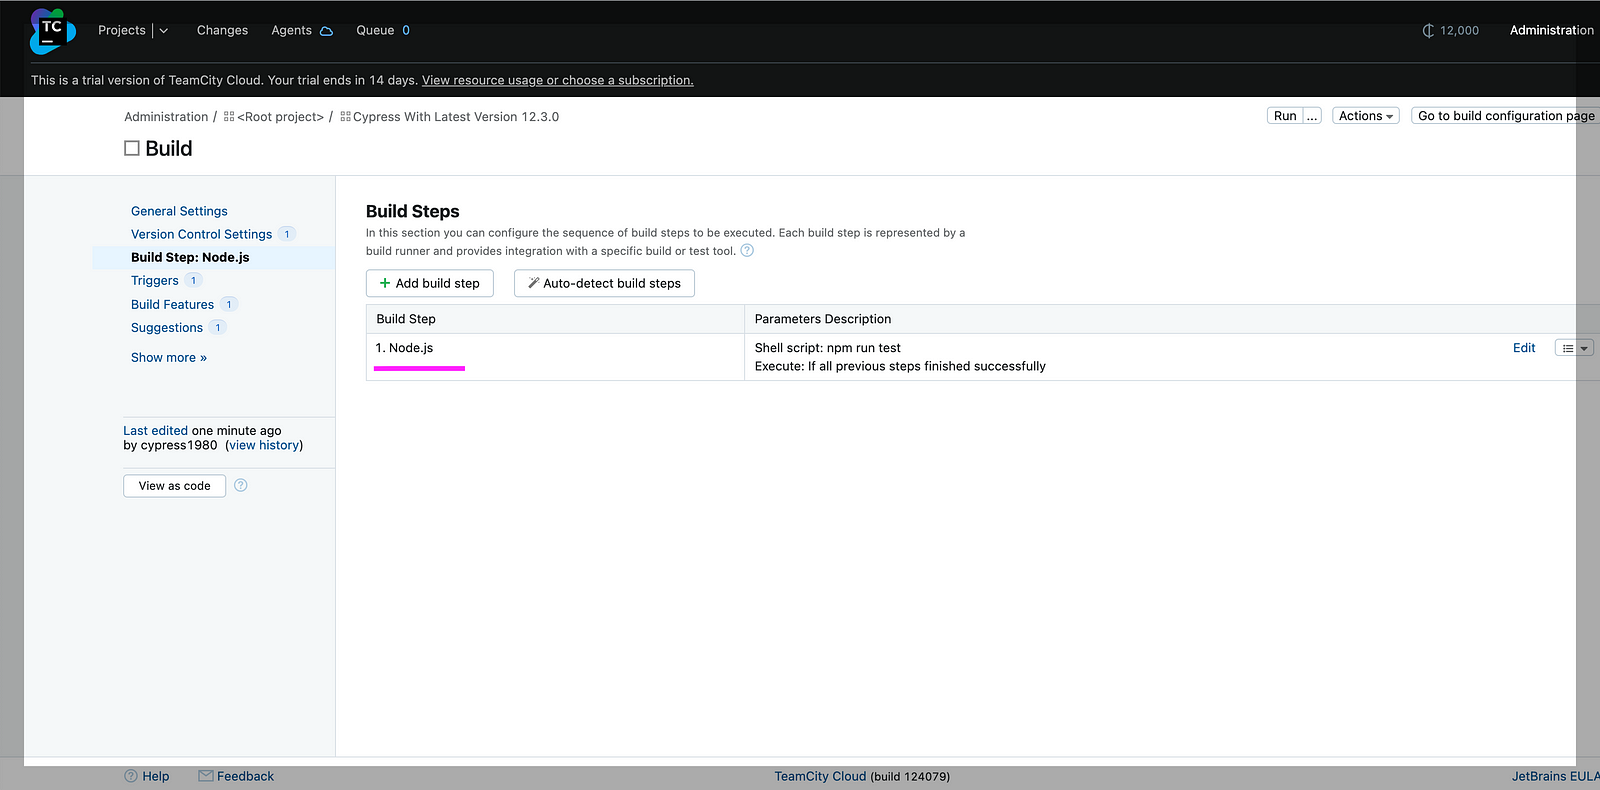The image size is (1600, 790).
Task: Click the Last edited link
Action: click(x=155, y=431)
